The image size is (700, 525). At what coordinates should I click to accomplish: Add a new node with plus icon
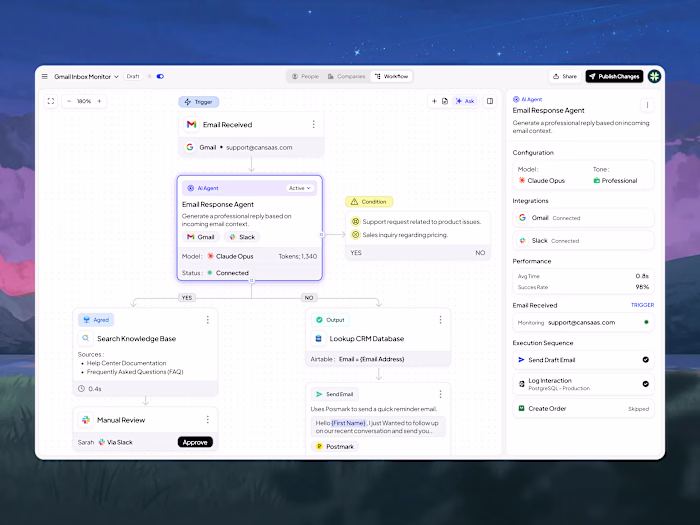coord(434,101)
